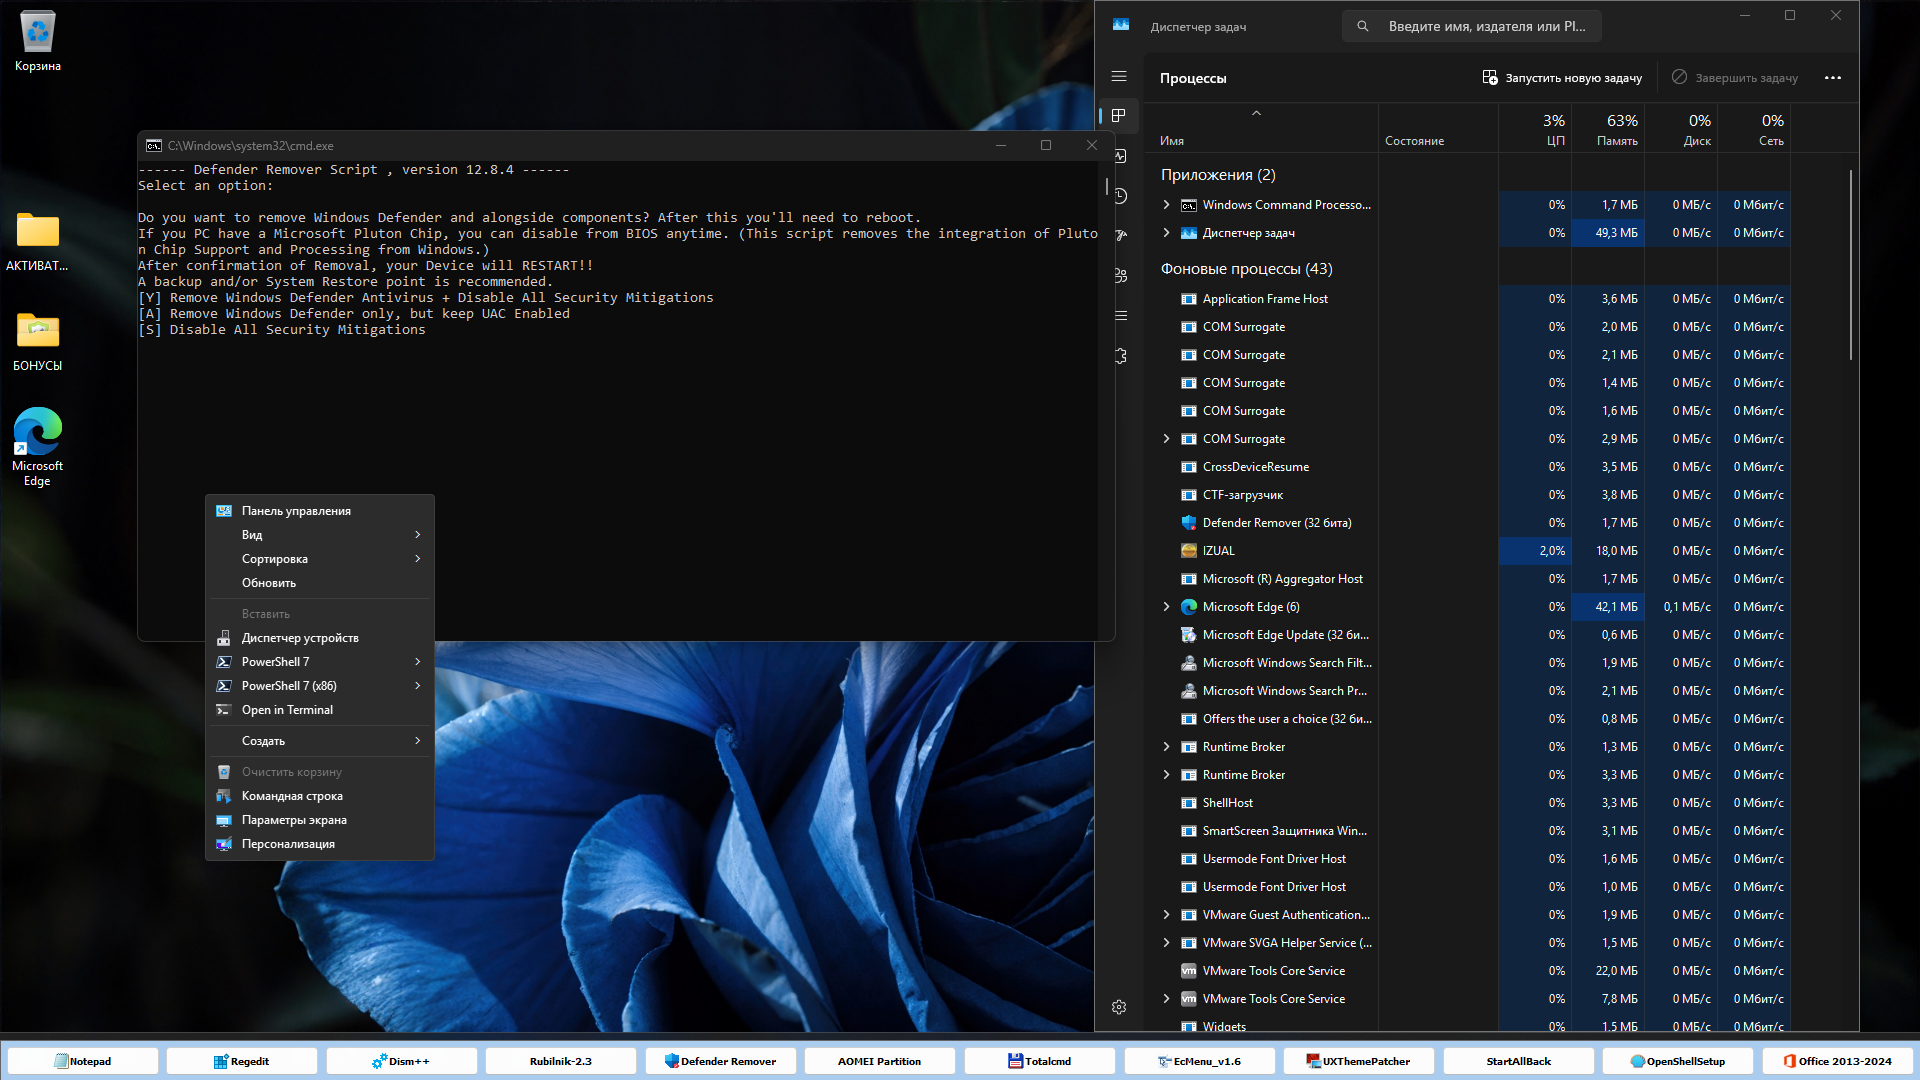This screenshot has height=1080, width=1920.
Task: Click Диспетчер устройств in context menu
Action: coord(319,638)
